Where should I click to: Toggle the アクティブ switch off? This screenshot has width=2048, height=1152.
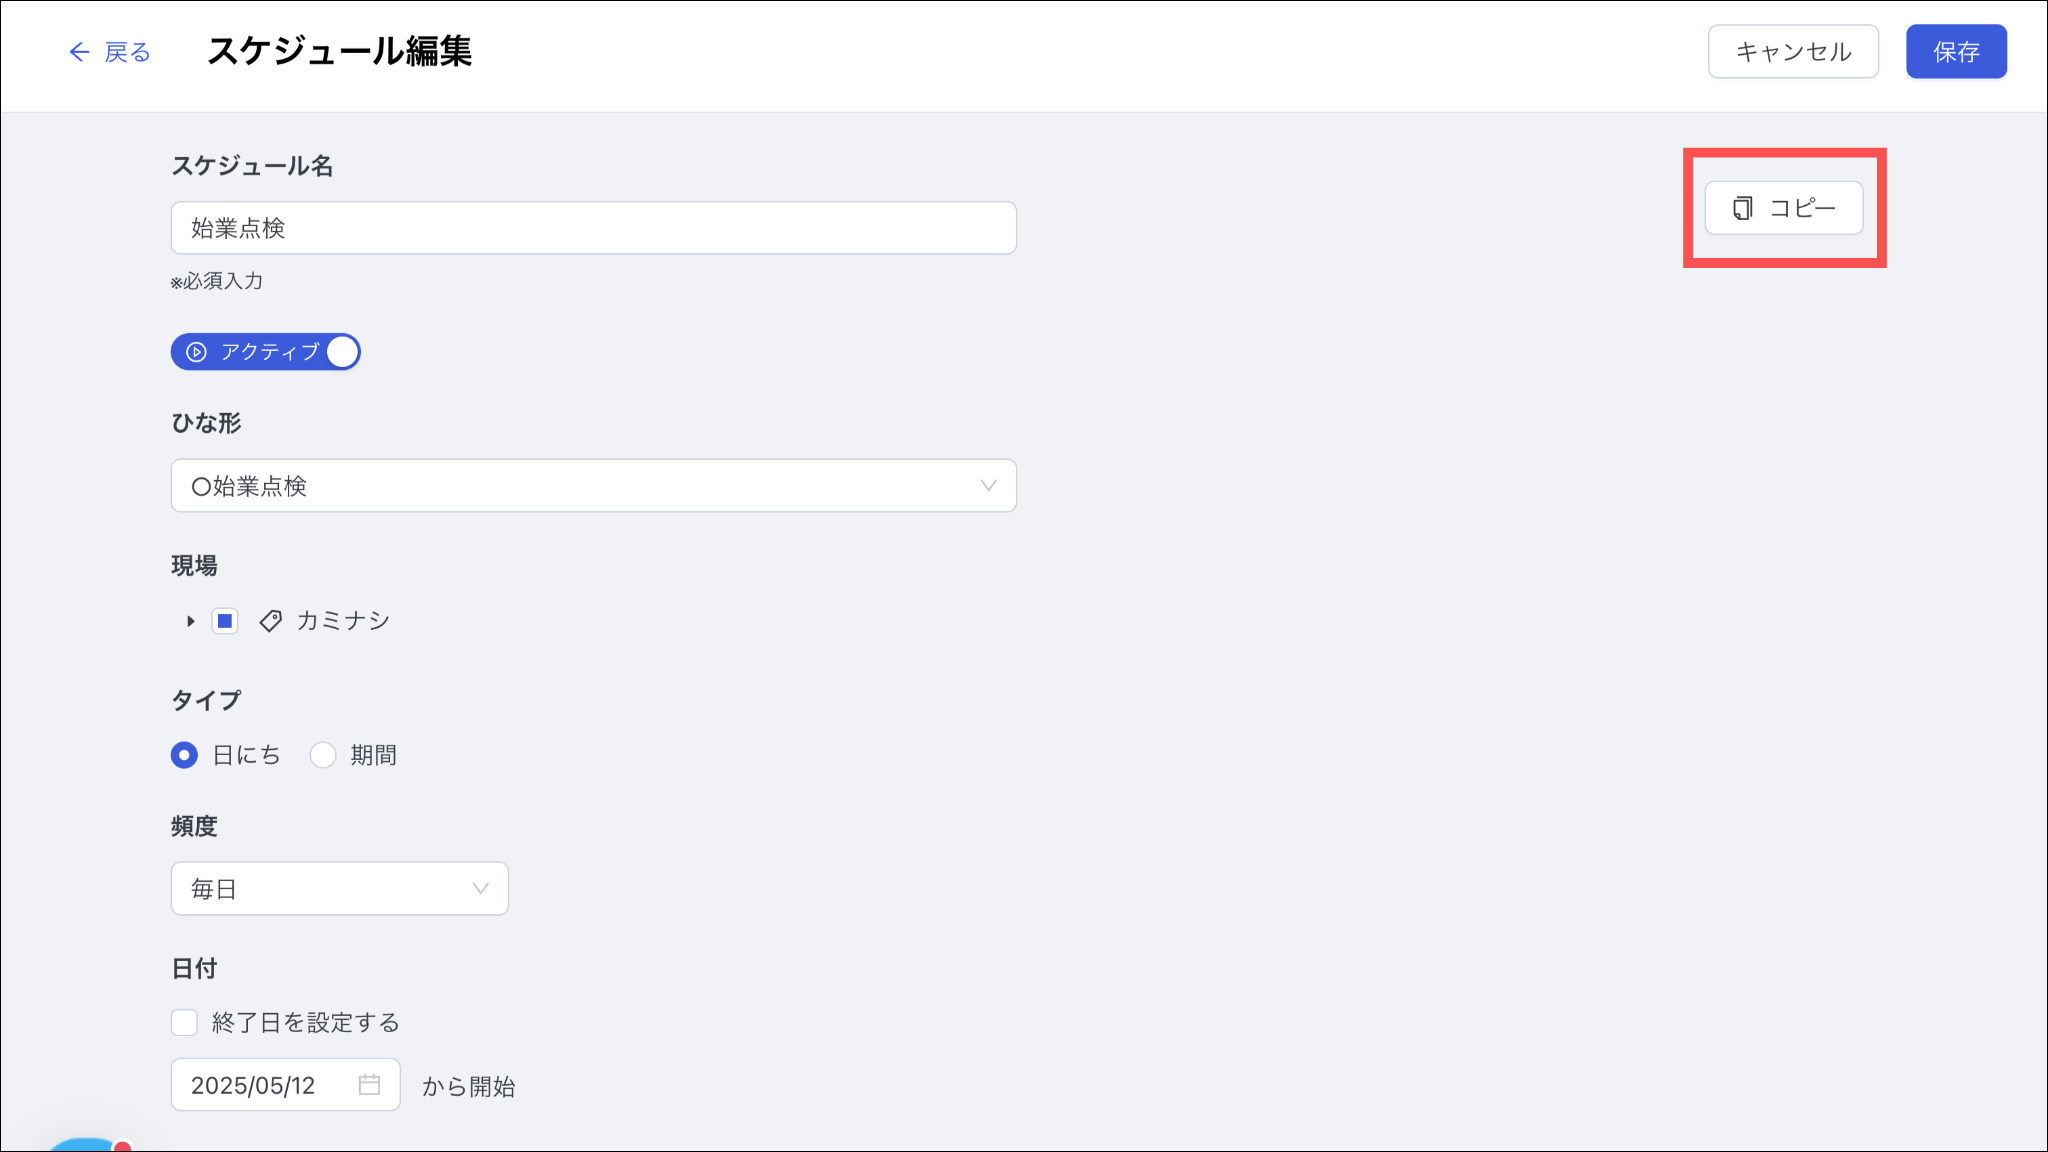click(x=342, y=352)
